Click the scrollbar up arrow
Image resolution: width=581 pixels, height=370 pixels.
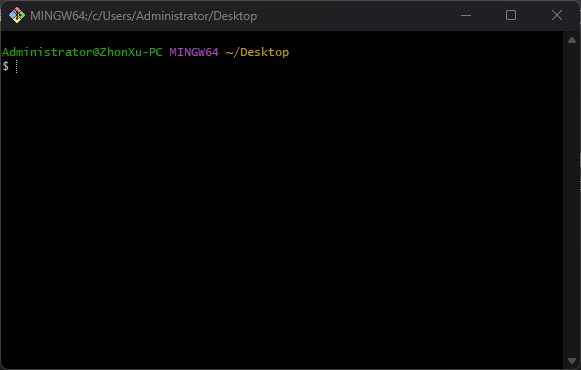[572, 40]
